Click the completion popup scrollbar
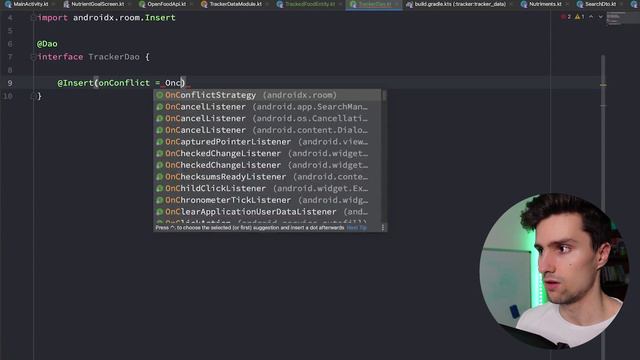Viewport: 640px width, 360px height. (384, 96)
